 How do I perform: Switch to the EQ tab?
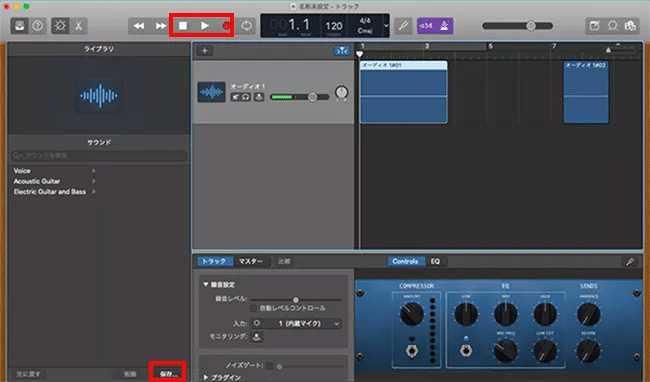coord(435,261)
